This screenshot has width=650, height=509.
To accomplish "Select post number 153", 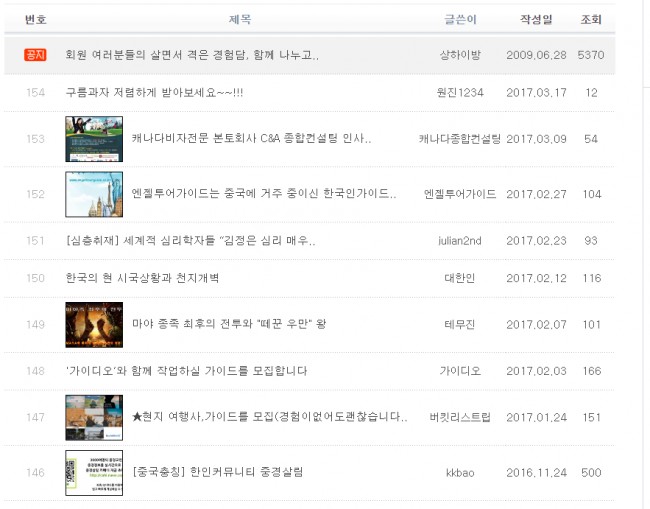I will [36, 139].
